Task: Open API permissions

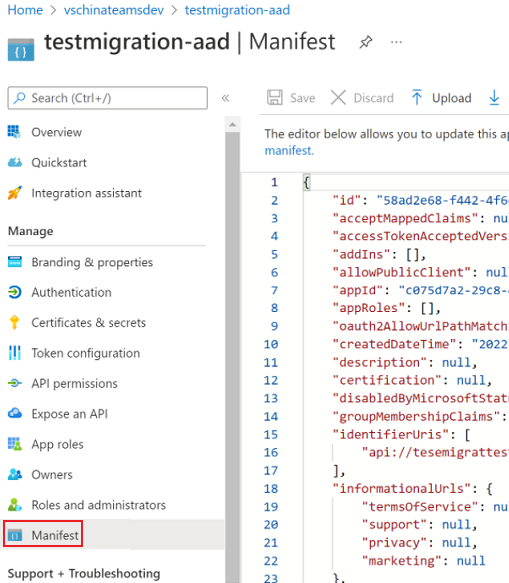Action: point(74,383)
